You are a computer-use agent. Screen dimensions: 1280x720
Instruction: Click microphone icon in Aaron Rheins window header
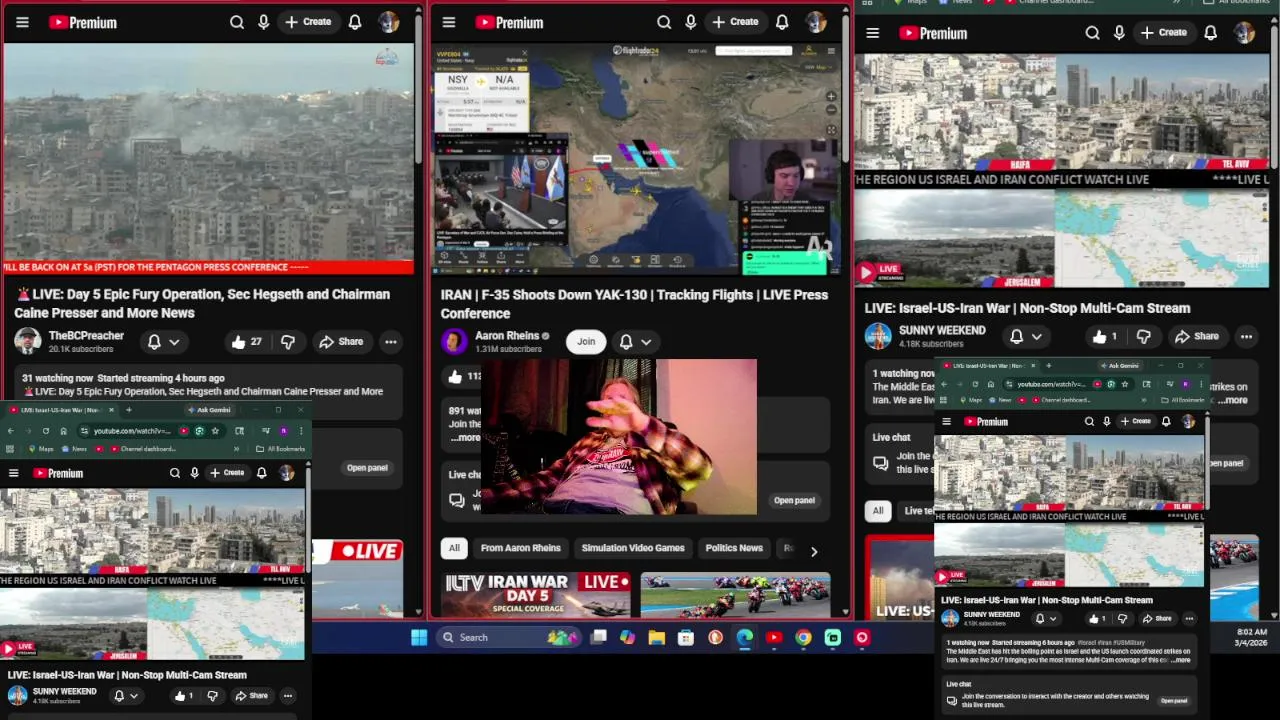[x=691, y=22]
